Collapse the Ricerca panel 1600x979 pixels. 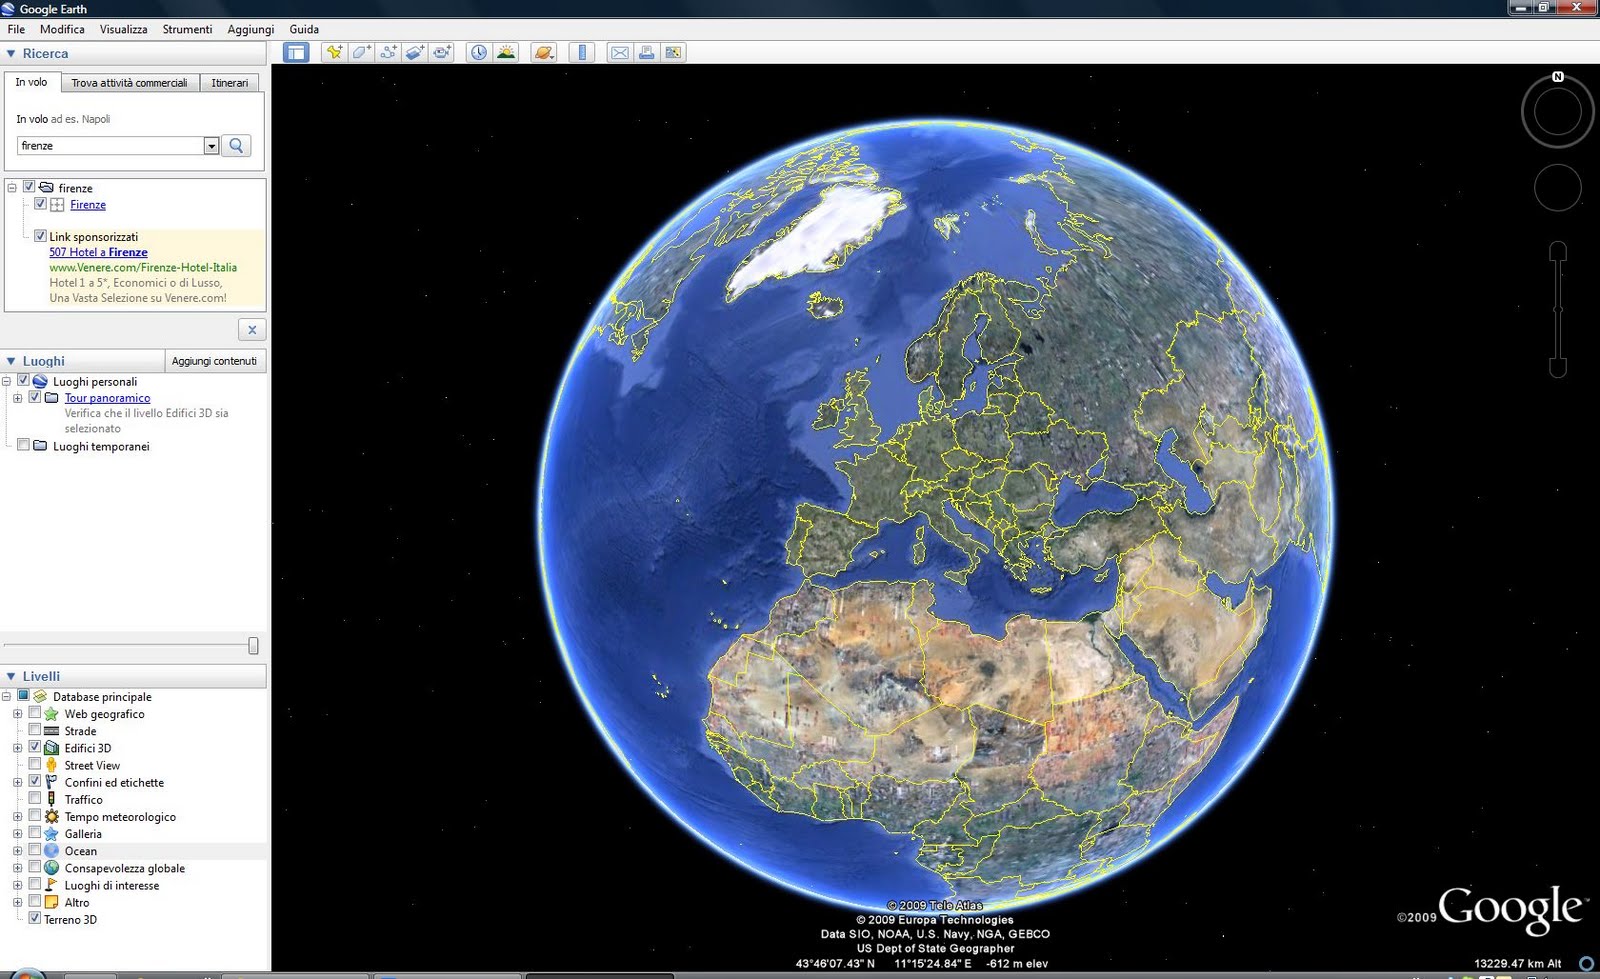coord(11,54)
